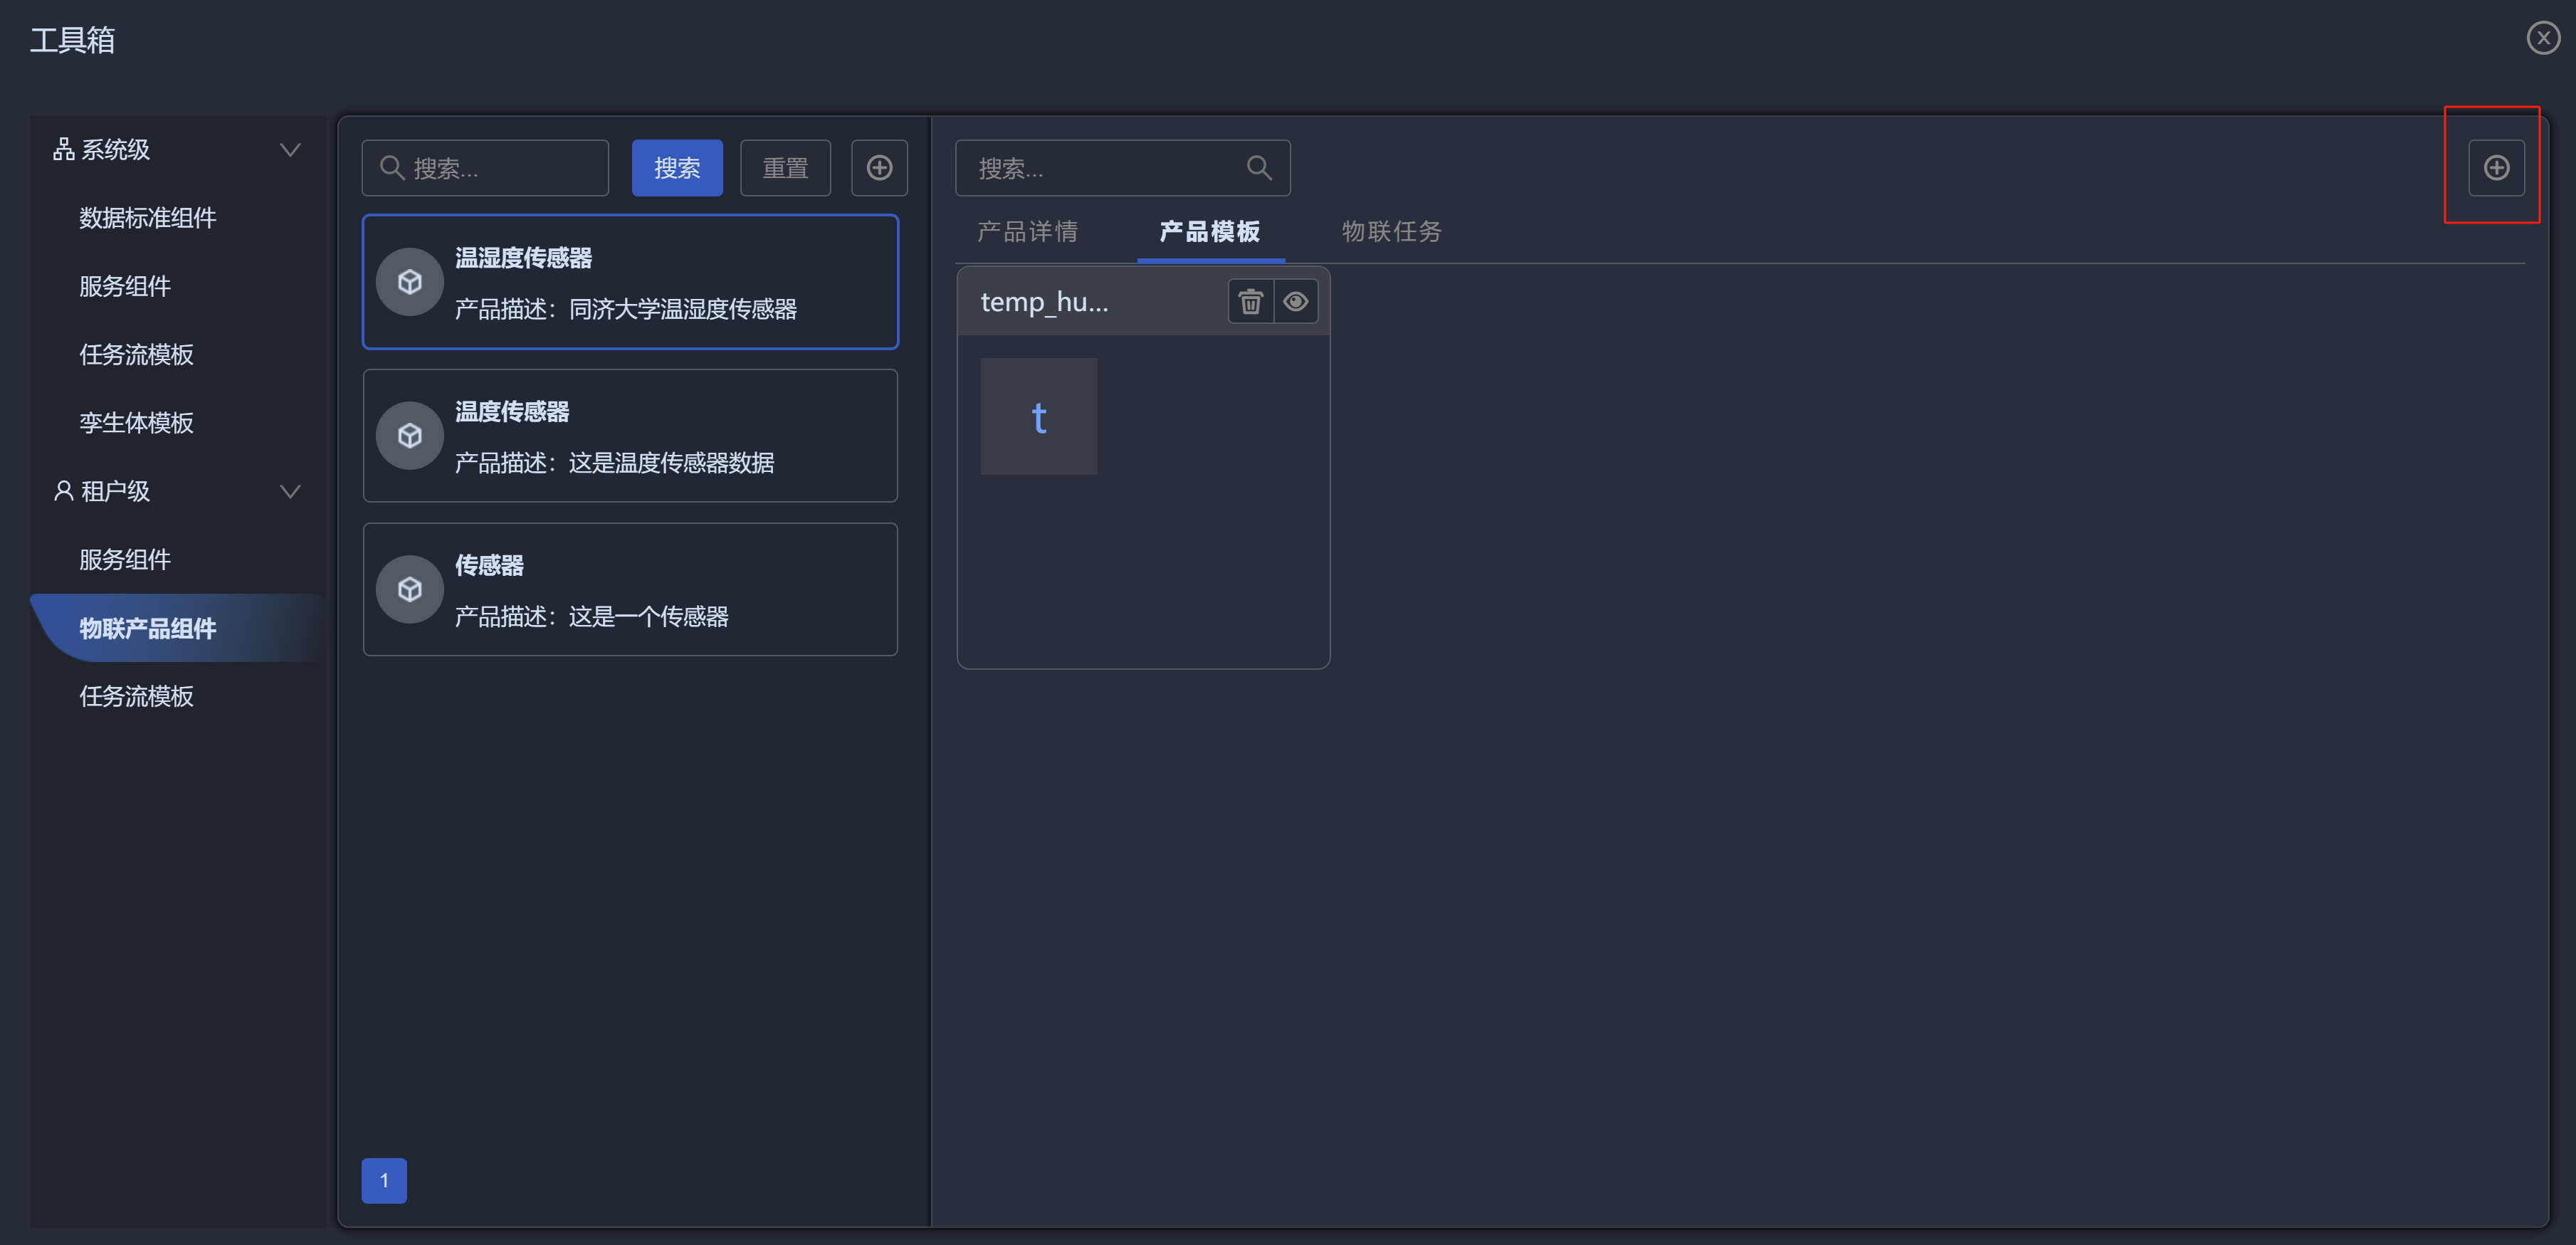Click the temp_hu... template title
Image resolution: width=2576 pixels, height=1245 pixels.
(x=1044, y=302)
